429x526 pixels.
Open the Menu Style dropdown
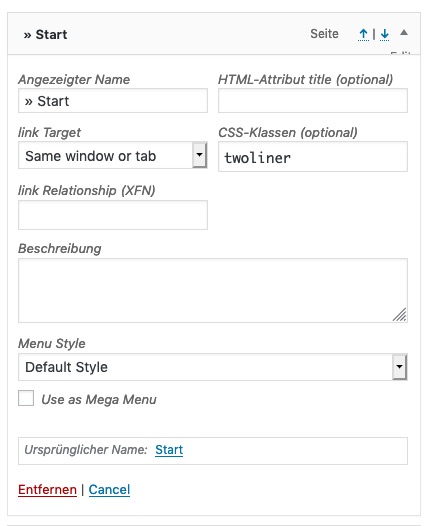tap(213, 367)
